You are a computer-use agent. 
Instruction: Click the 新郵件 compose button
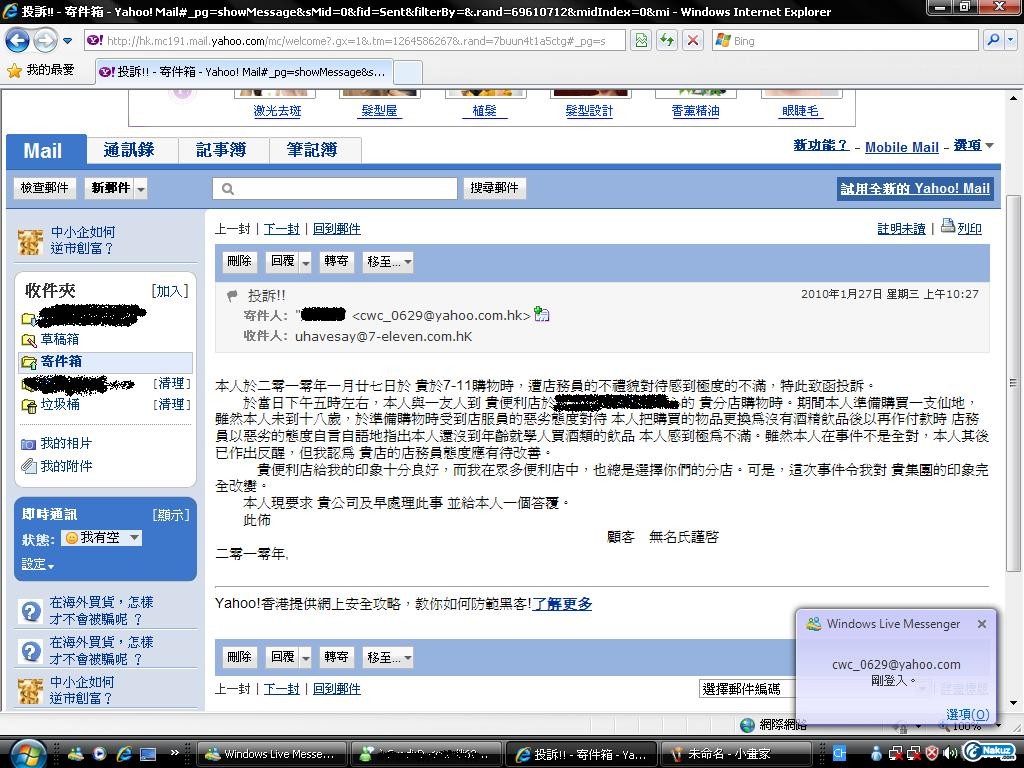tap(110, 188)
